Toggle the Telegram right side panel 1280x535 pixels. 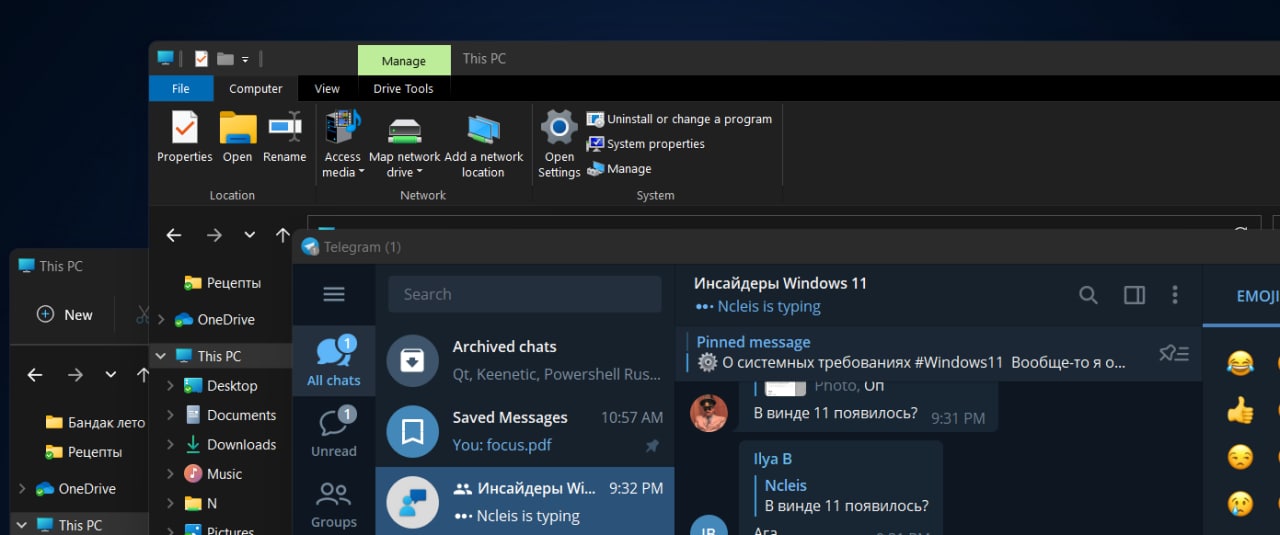click(1134, 295)
